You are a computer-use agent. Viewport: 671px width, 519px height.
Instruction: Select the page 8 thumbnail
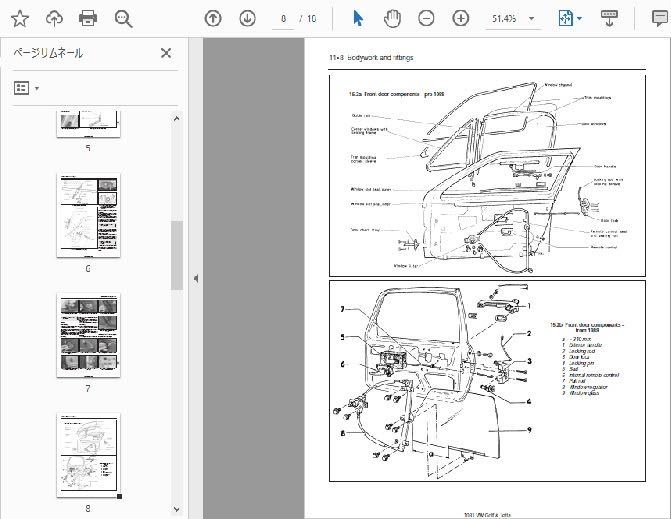88,455
